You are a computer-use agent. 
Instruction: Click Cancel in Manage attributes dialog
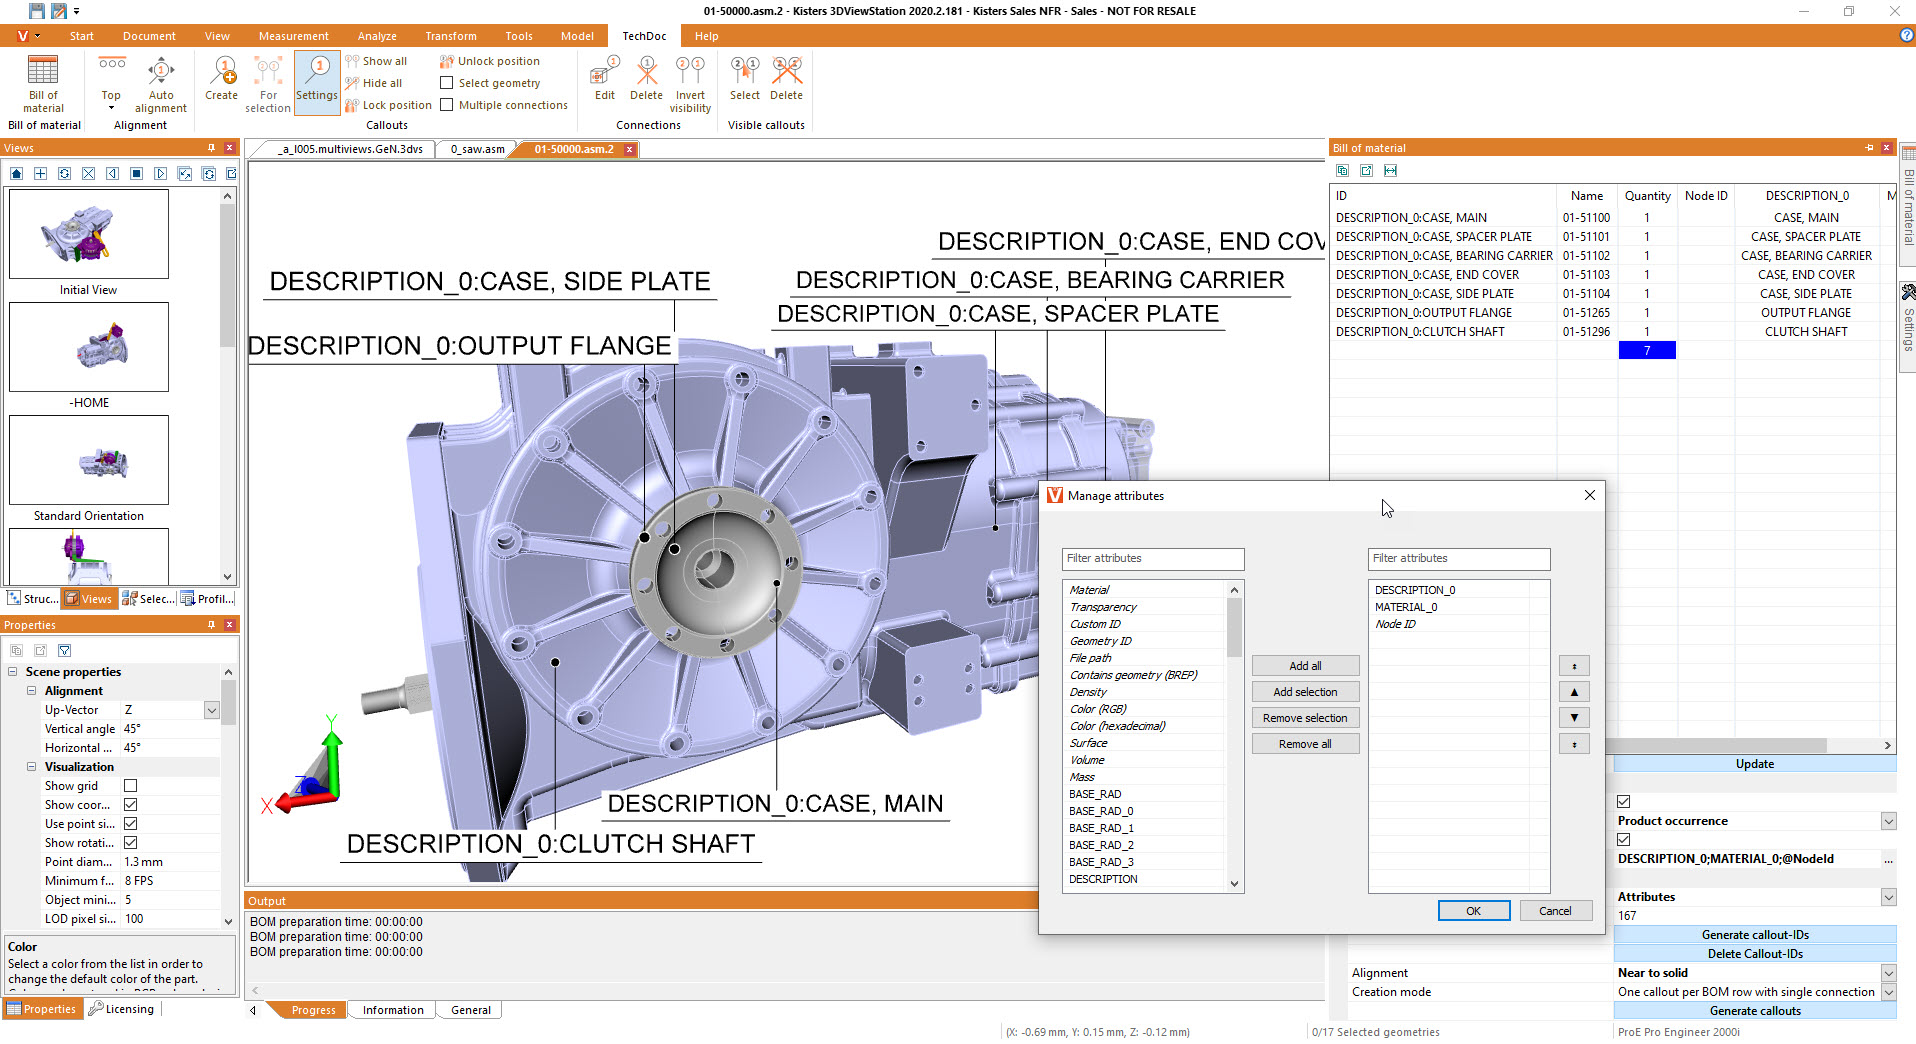point(1555,911)
